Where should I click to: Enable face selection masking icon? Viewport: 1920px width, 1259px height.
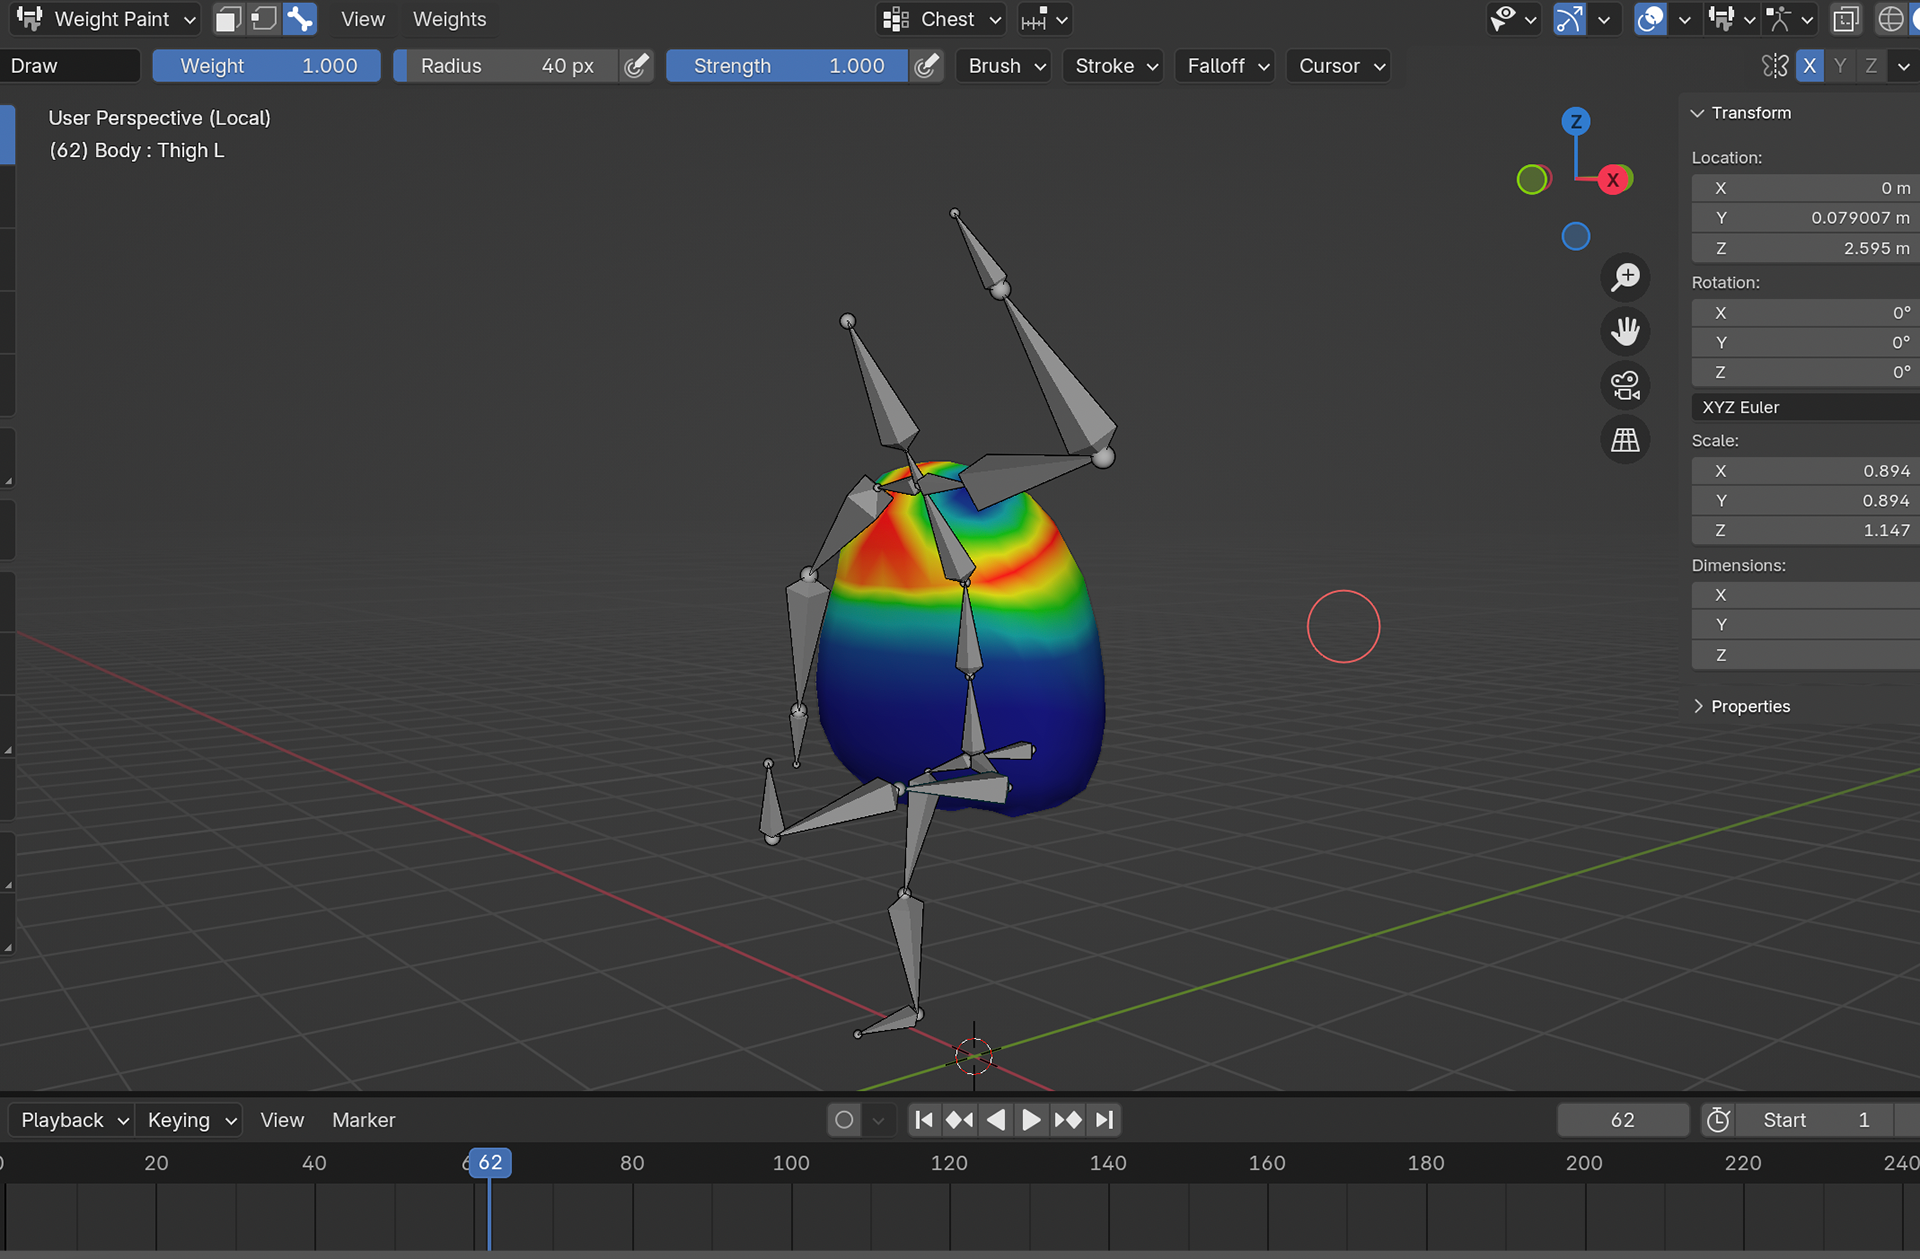[x=228, y=19]
